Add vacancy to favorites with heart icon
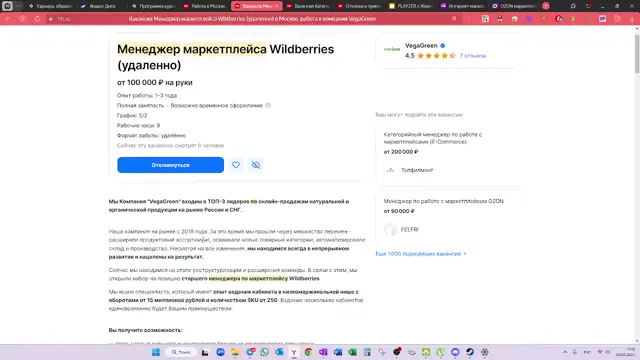 (236, 165)
